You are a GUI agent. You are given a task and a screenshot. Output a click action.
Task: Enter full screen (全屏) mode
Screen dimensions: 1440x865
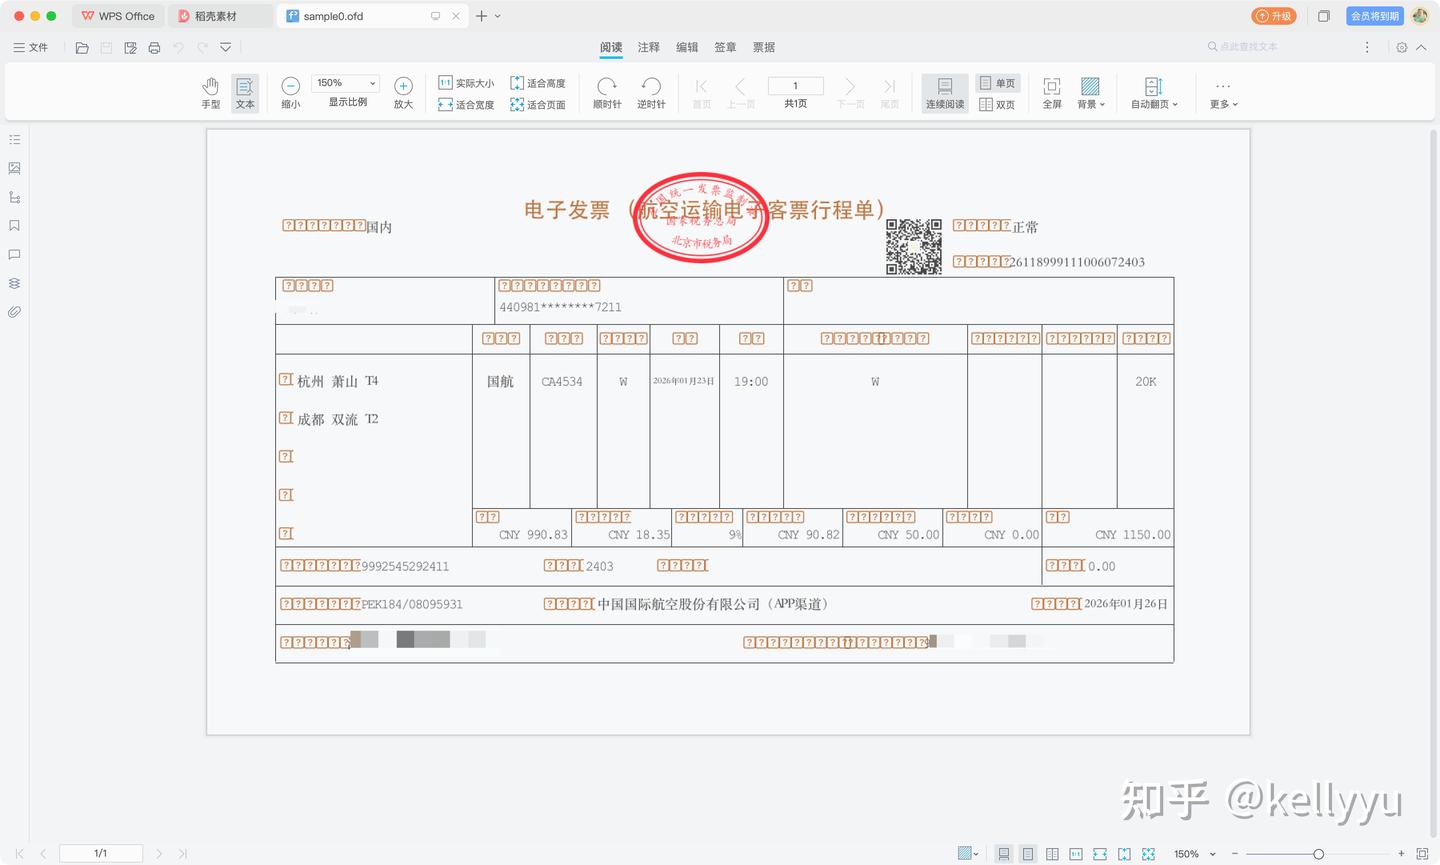(1052, 93)
